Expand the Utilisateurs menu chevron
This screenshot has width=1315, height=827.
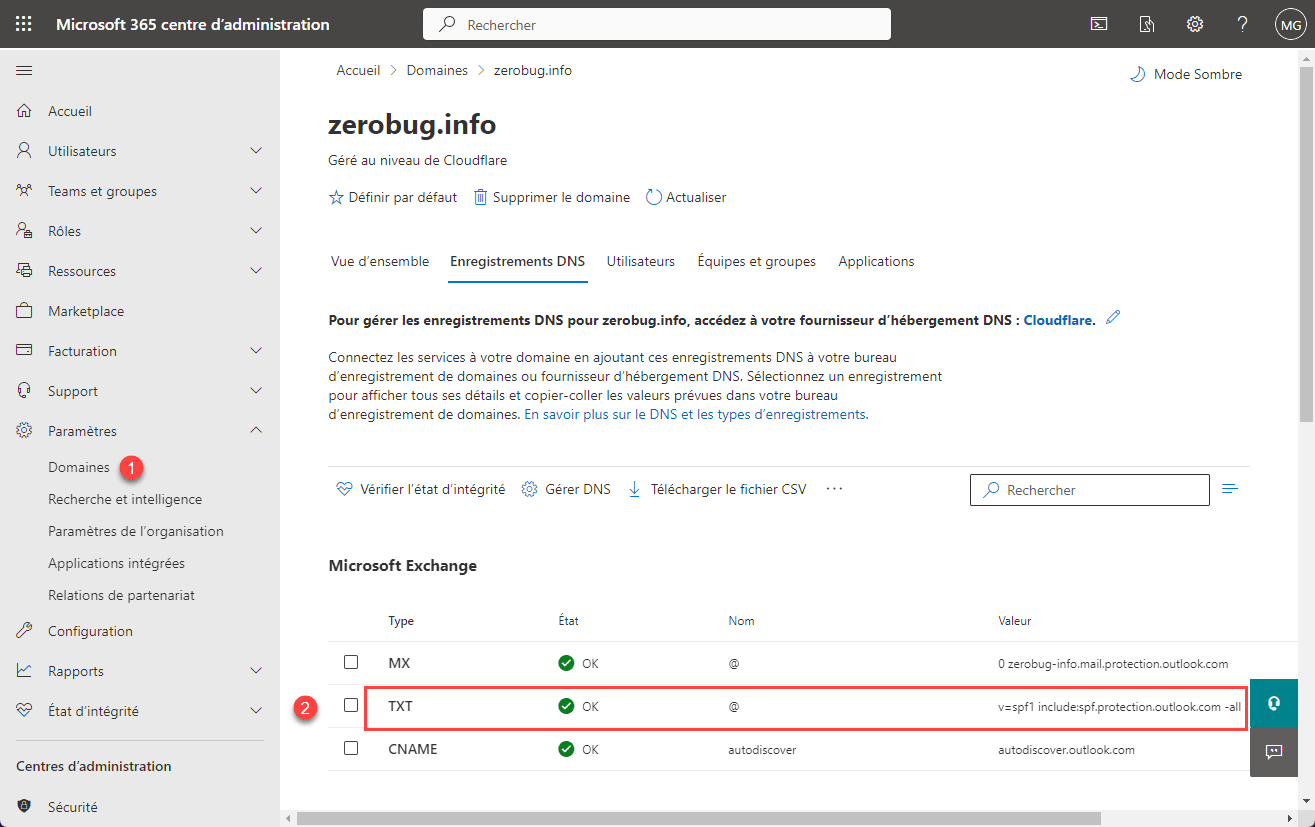[x=256, y=151]
